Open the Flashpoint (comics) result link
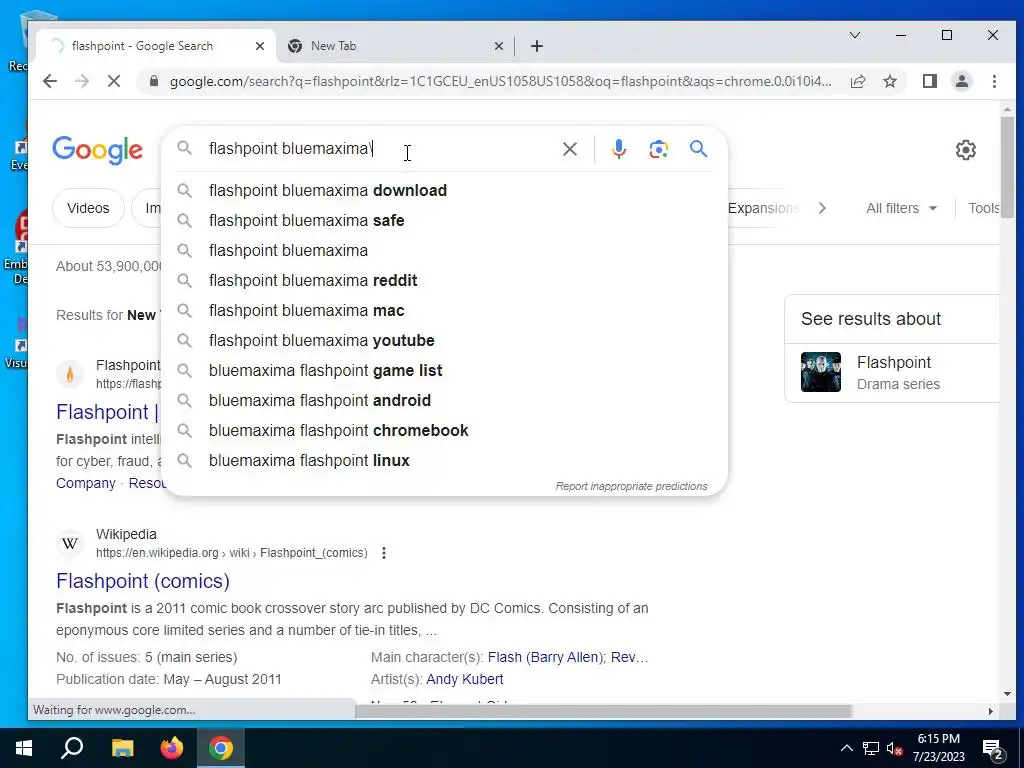1024x768 pixels. pos(143,581)
